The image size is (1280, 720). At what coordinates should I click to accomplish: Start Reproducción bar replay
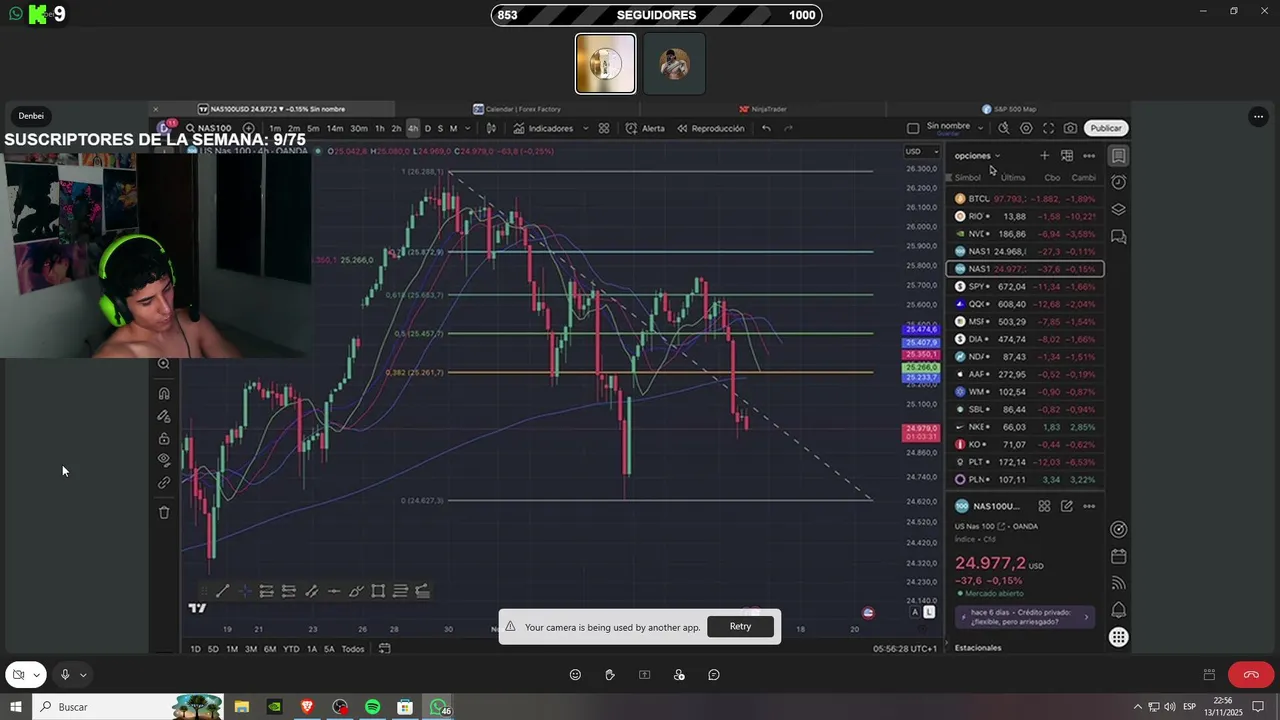click(x=711, y=128)
